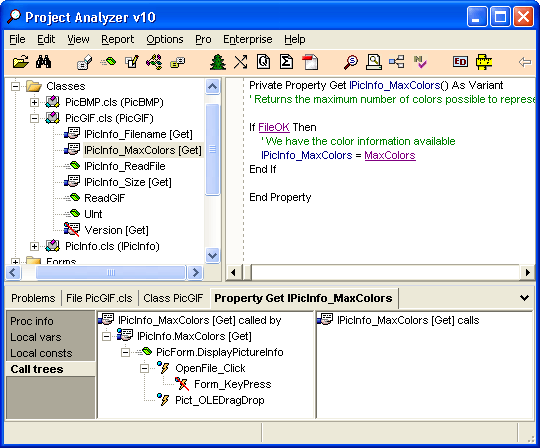Click the document with clock icon
Image resolution: width=540 pixels, height=448 pixels.
coord(263,62)
